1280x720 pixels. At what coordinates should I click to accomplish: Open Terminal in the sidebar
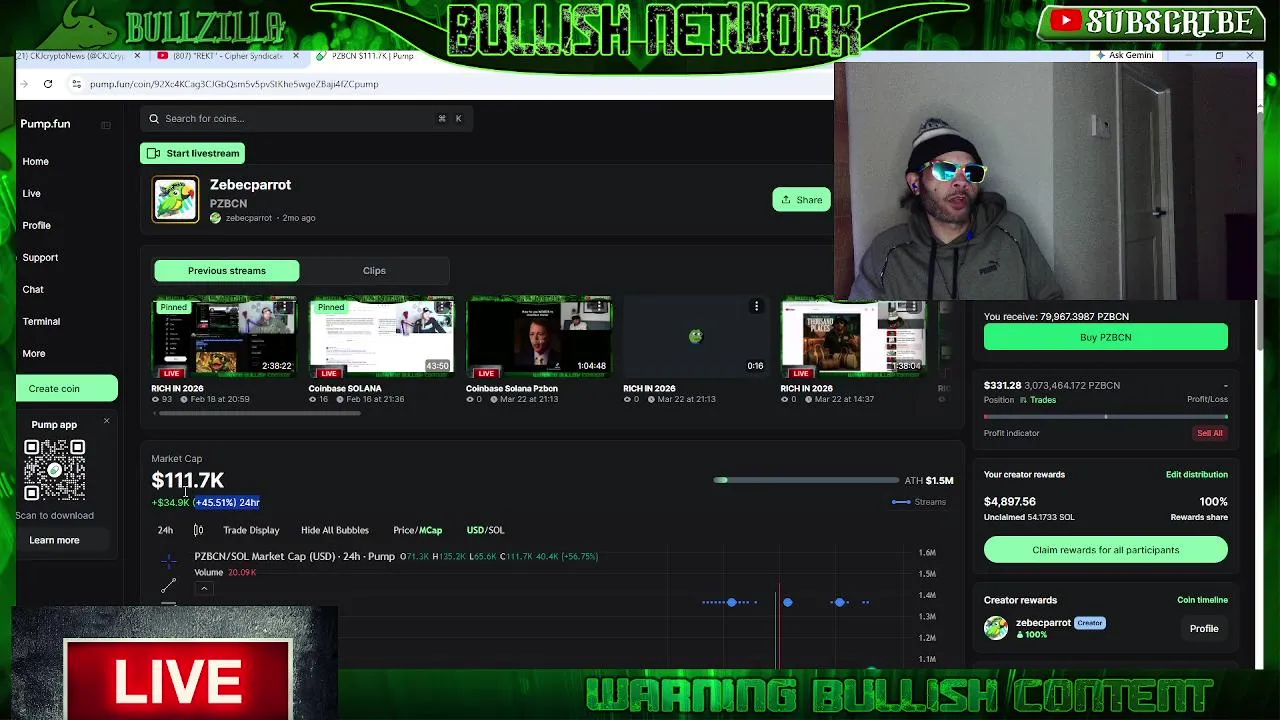click(41, 321)
